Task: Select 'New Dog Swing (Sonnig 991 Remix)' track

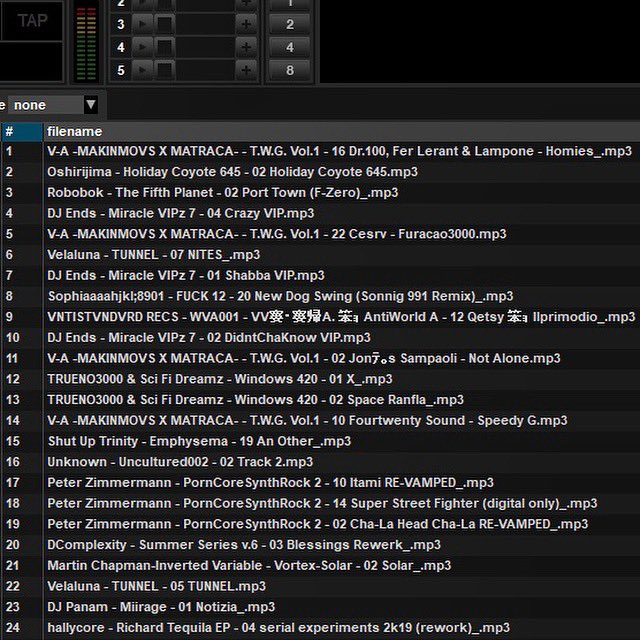Action: pyautogui.click(x=320, y=296)
